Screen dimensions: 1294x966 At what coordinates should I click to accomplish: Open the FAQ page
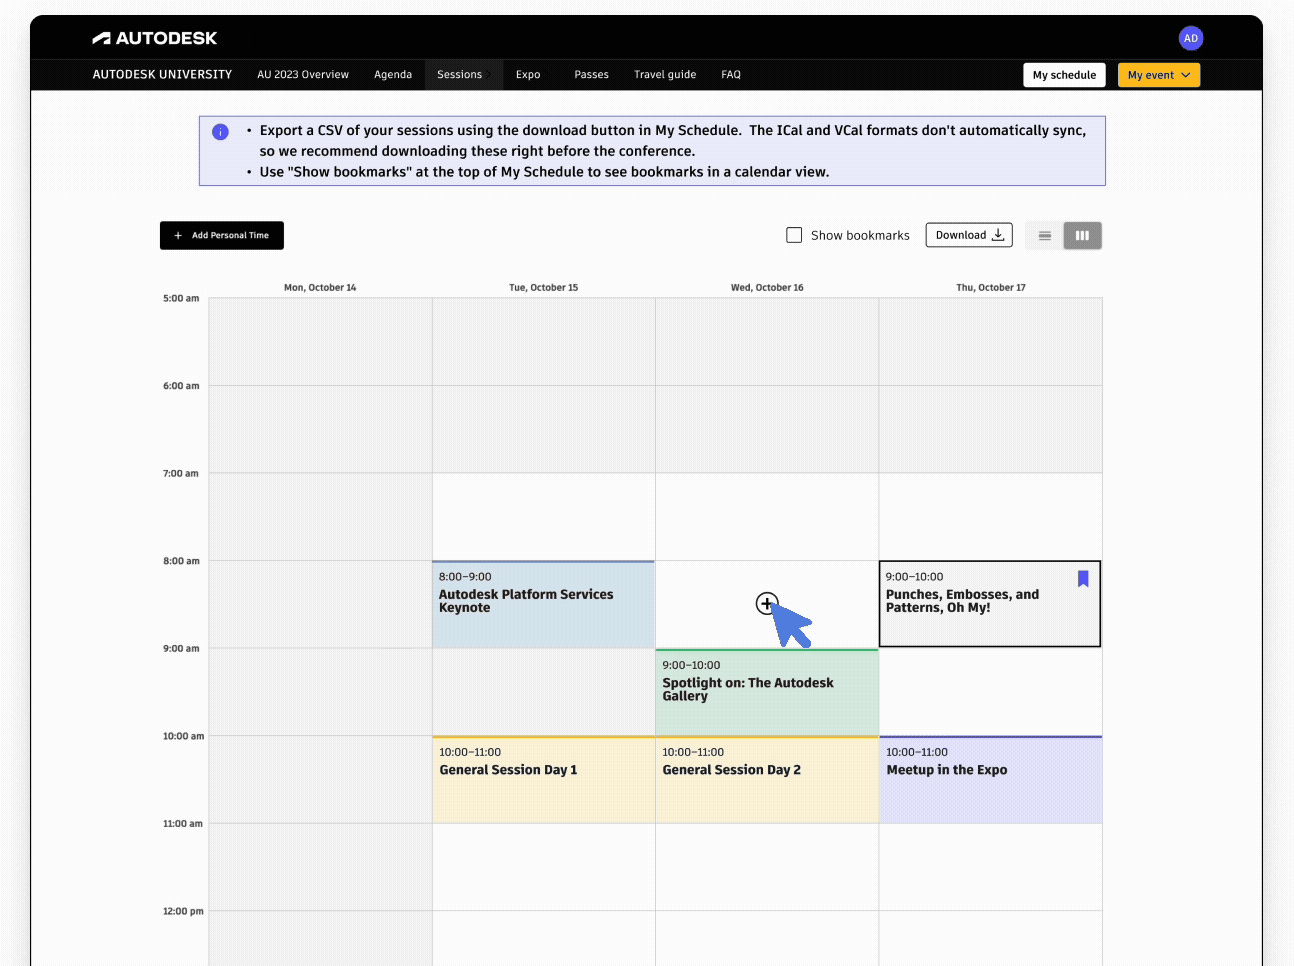(731, 75)
